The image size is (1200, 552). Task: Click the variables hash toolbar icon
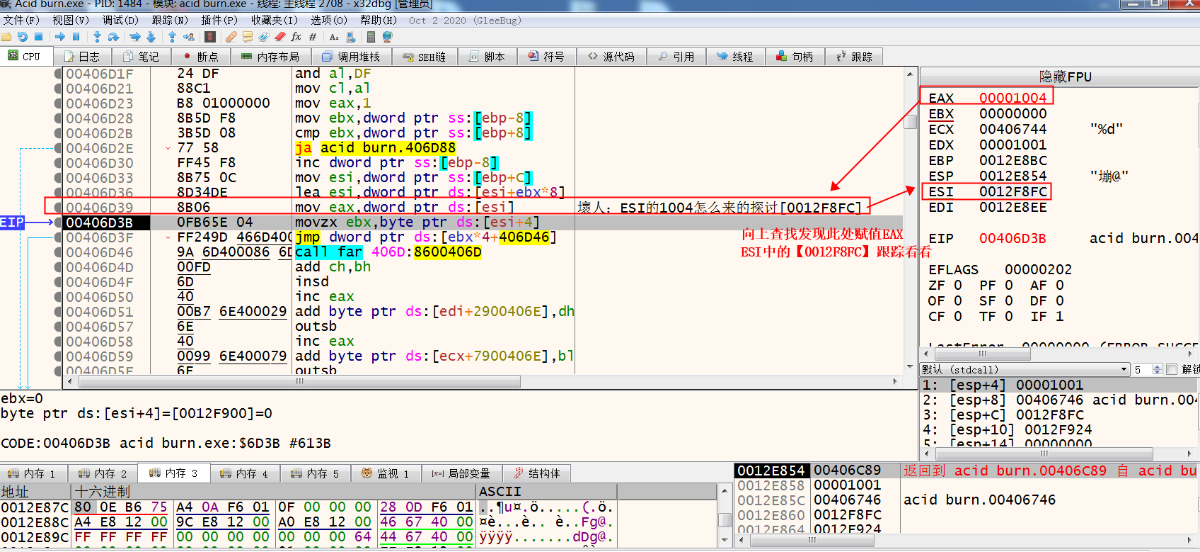tap(312, 36)
